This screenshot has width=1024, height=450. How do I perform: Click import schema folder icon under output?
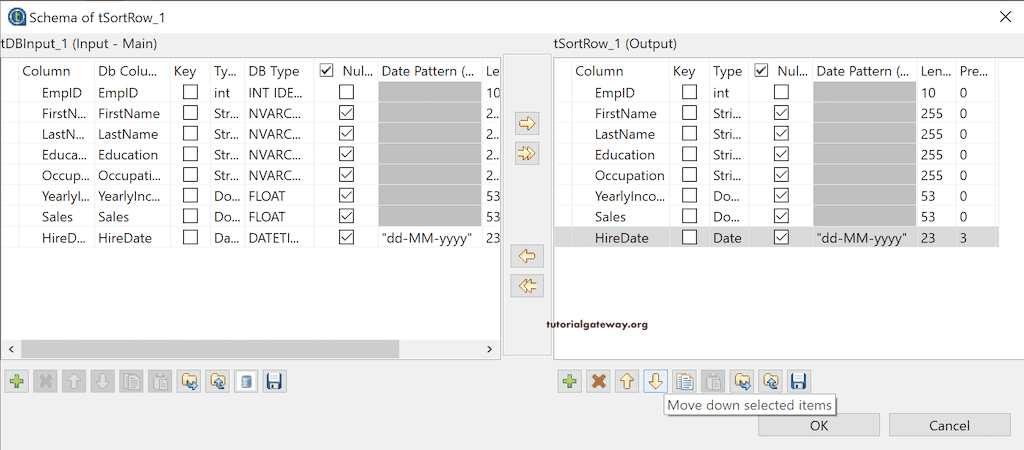(x=742, y=381)
